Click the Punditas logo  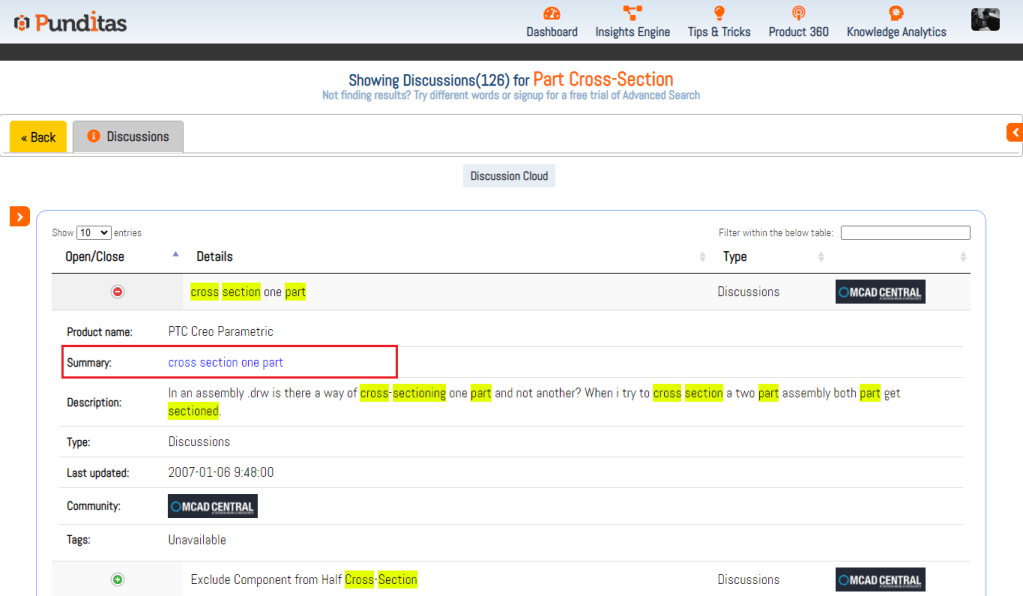click(70, 23)
